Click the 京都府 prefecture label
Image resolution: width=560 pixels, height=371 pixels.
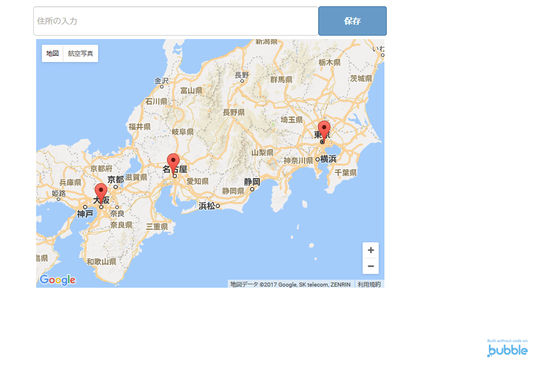(x=101, y=168)
